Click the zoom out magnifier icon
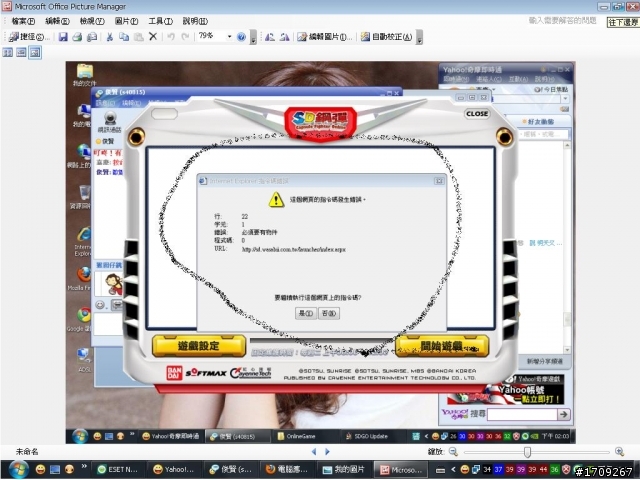This screenshot has height=480, width=640. [x=453, y=452]
